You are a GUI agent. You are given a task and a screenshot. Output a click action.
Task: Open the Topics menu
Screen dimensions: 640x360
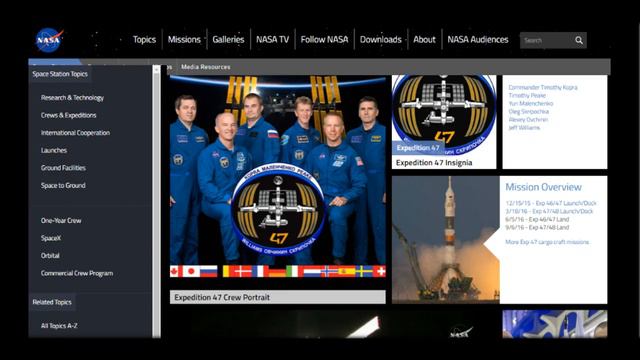click(x=144, y=40)
